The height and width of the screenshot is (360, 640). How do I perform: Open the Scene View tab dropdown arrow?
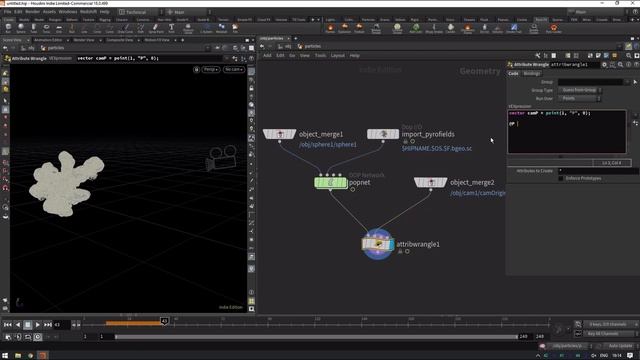[x=28, y=40]
